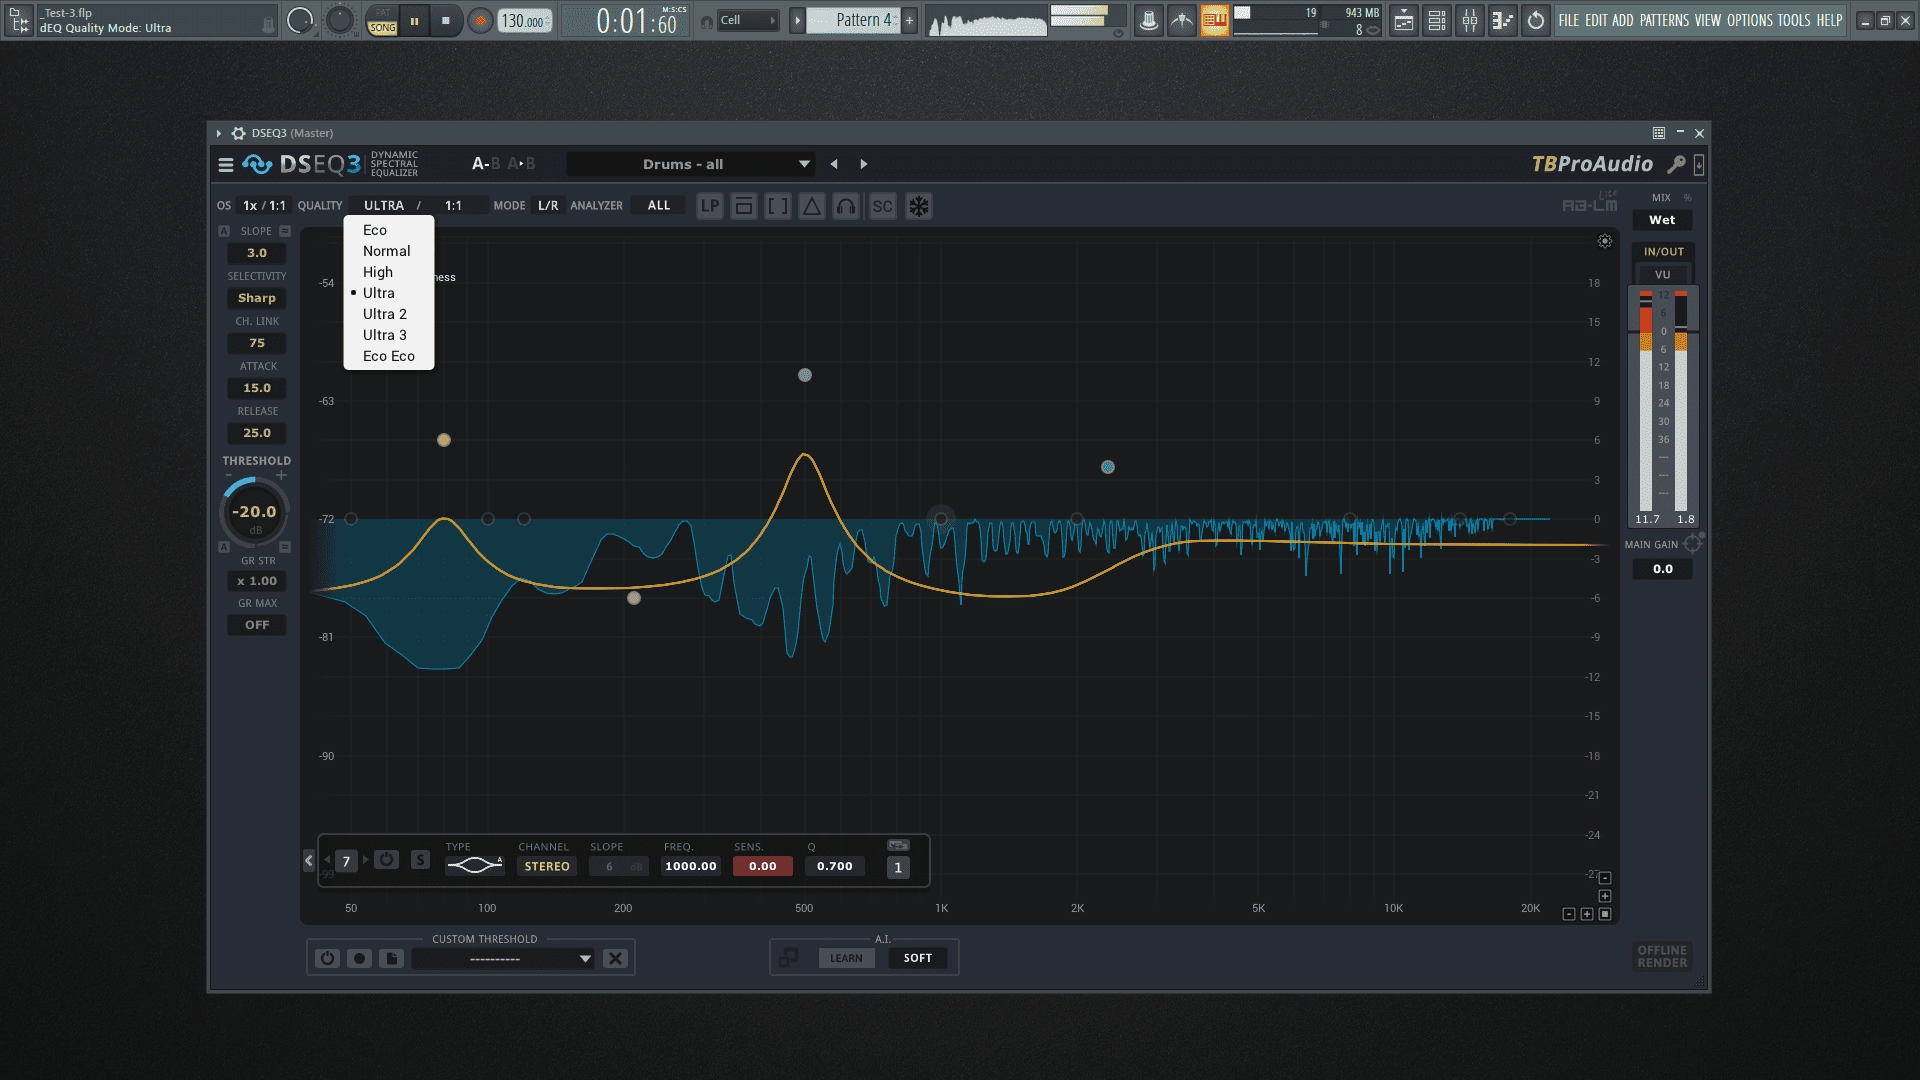Open the DSEQ3 hamburger menu
1920x1080 pixels.
(225, 164)
